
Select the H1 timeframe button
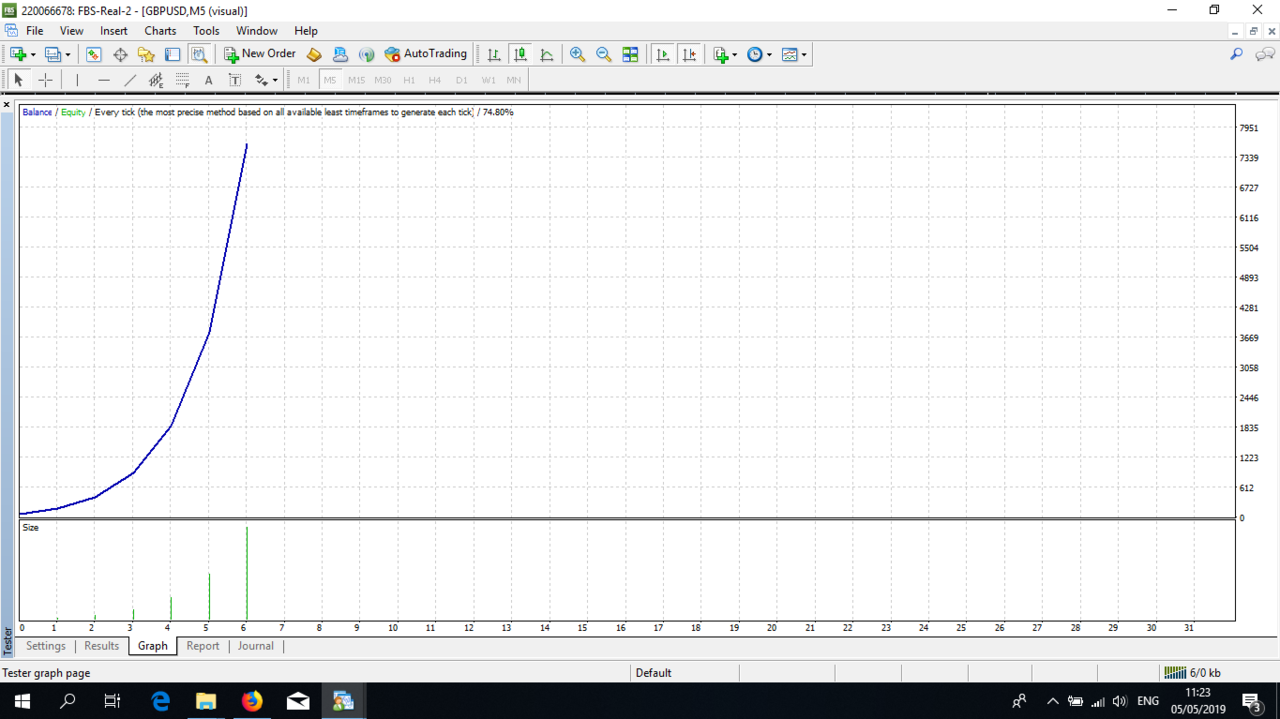click(x=409, y=80)
